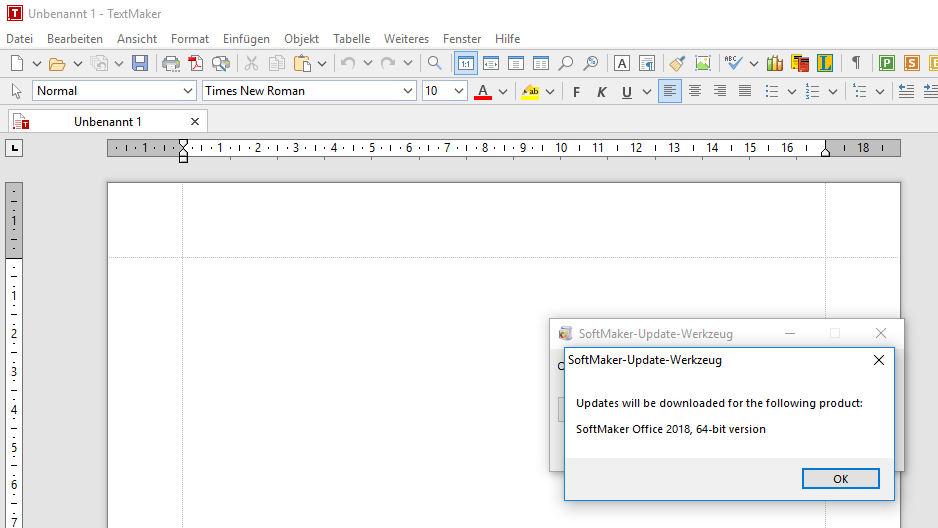Close the Unbenannt 1 document tab
The height and width of the screenshot is (528, 938).
pyautogui.click(x=195, y=121)
